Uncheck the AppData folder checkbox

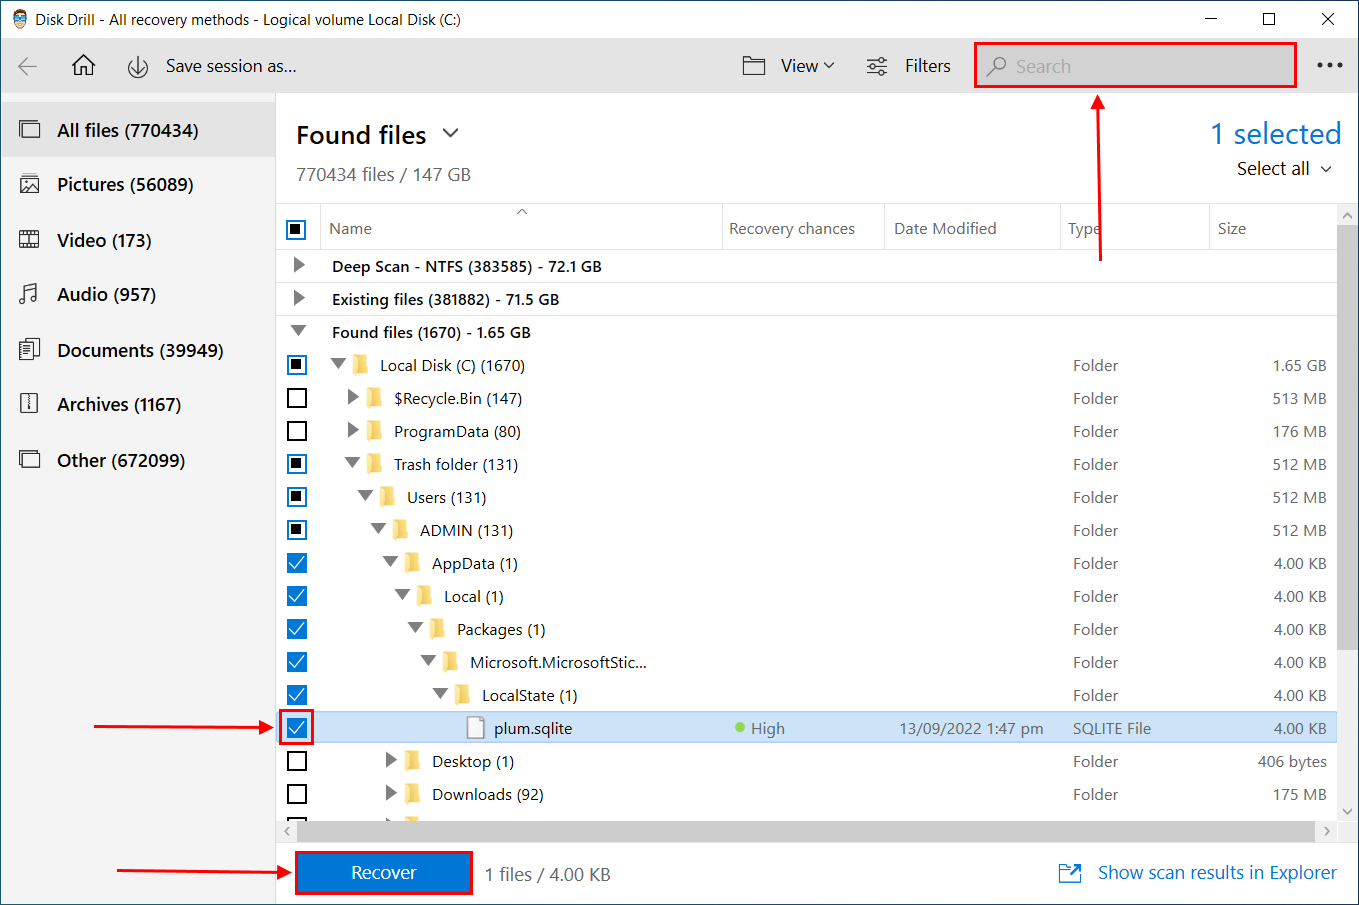coord(297,563)
